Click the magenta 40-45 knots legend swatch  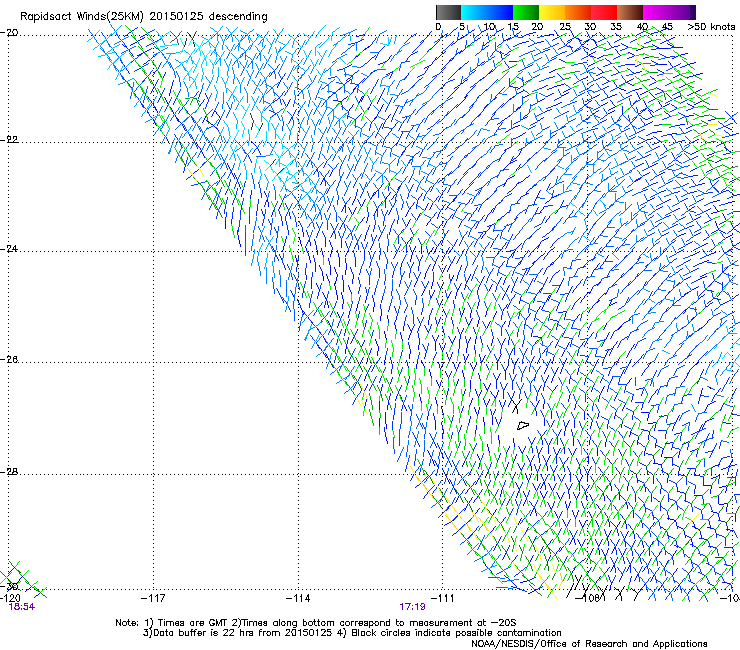tap(656, 12)
